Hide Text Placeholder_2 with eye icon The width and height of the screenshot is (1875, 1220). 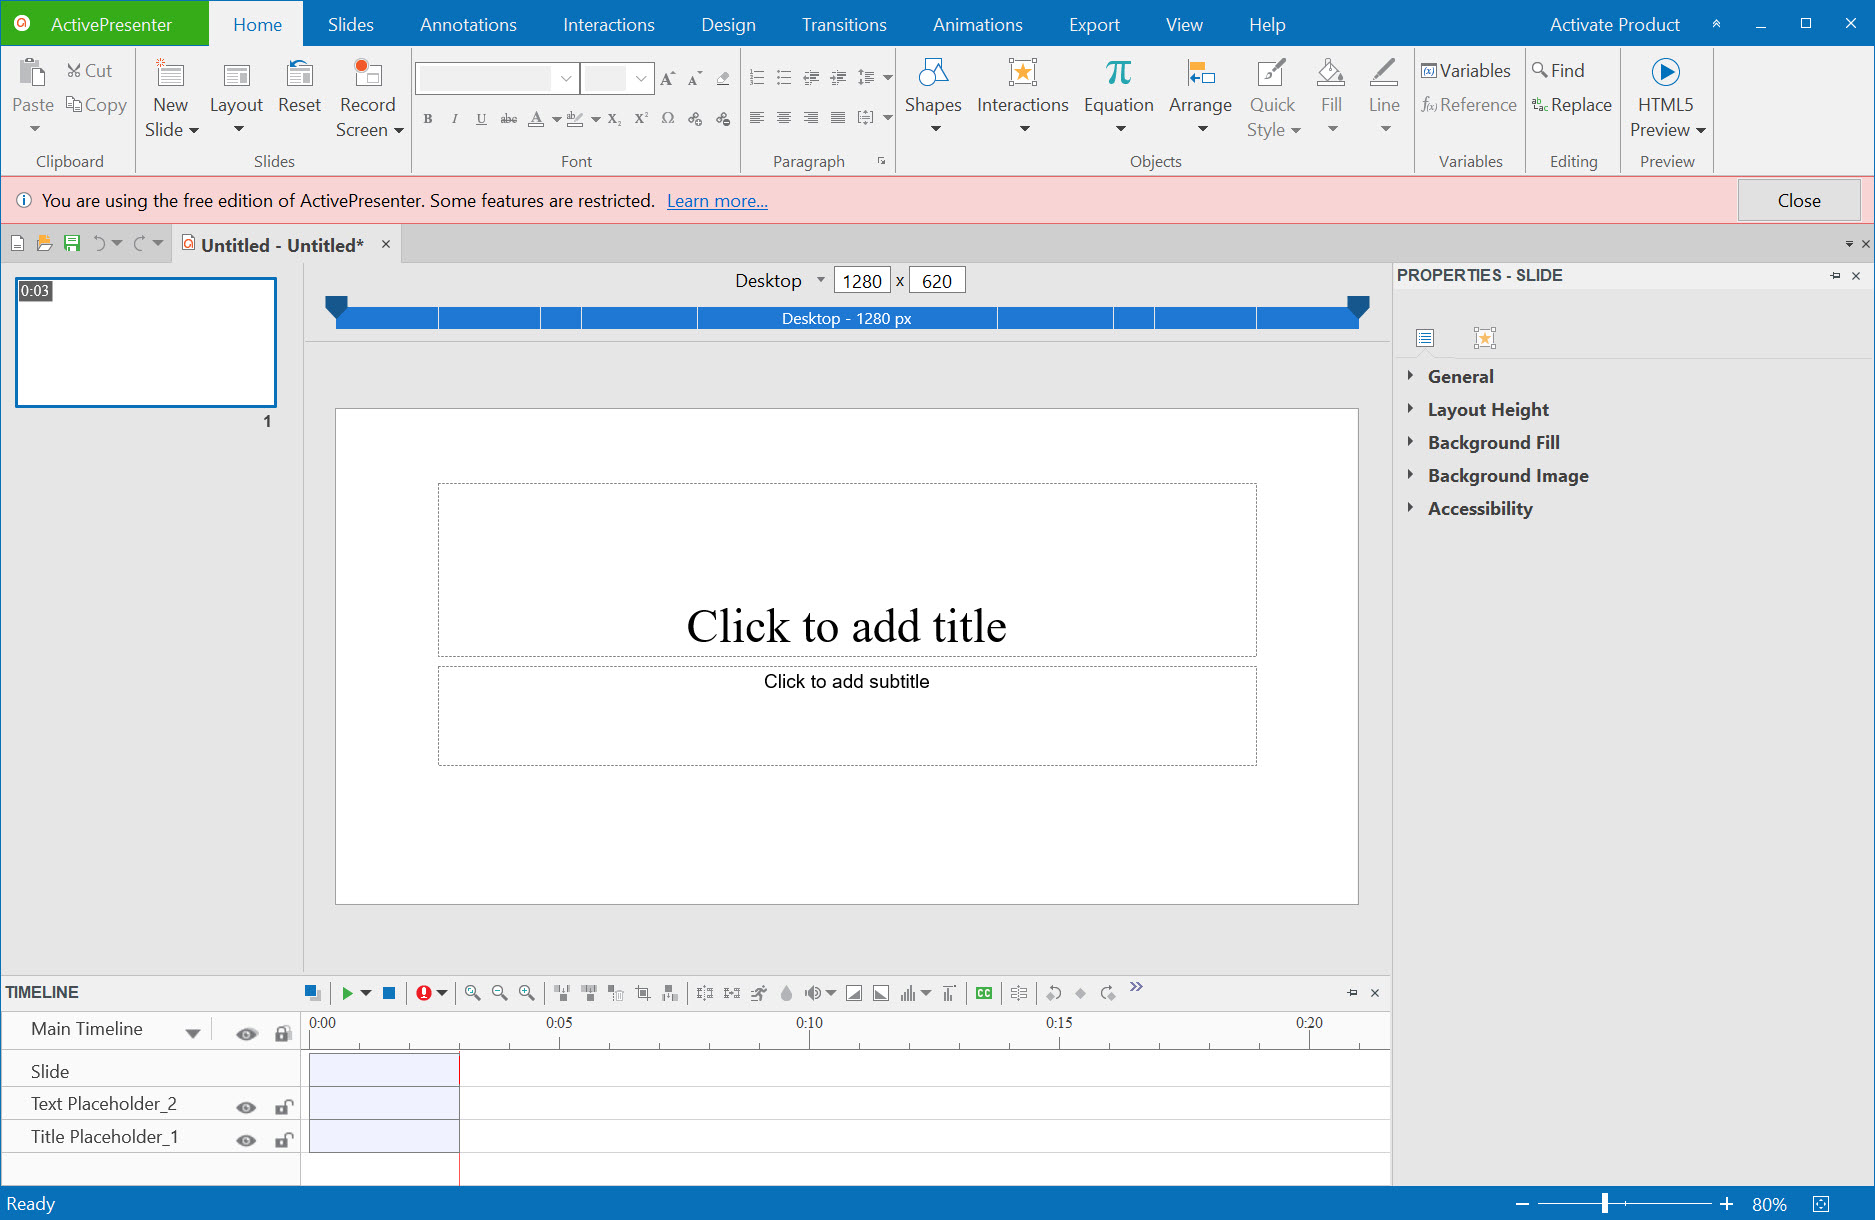[246, 1107]
